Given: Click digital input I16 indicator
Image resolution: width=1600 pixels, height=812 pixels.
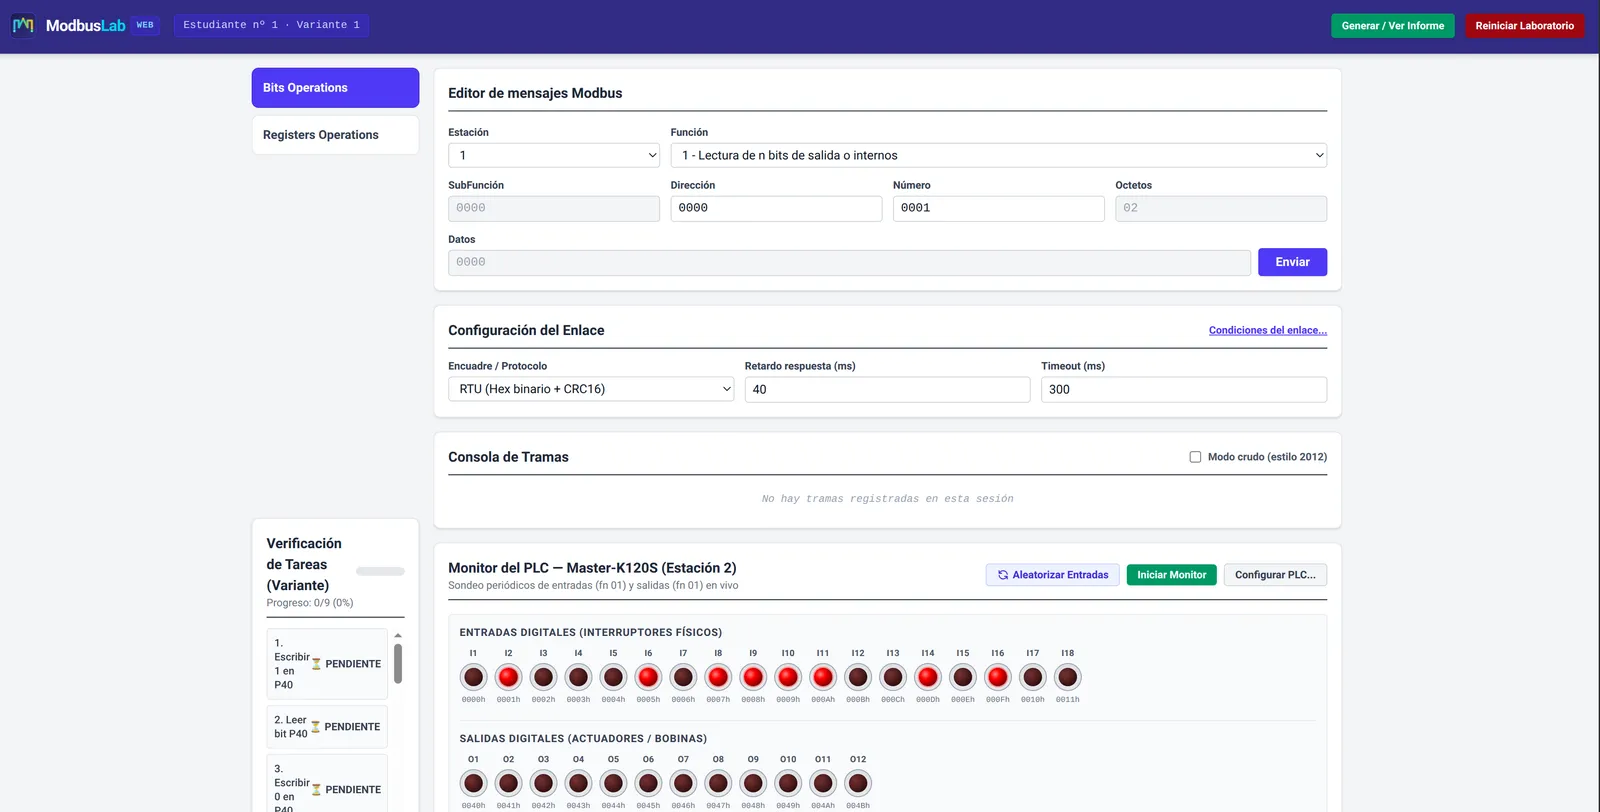Looking at the screenshot, I should (998, 677).
